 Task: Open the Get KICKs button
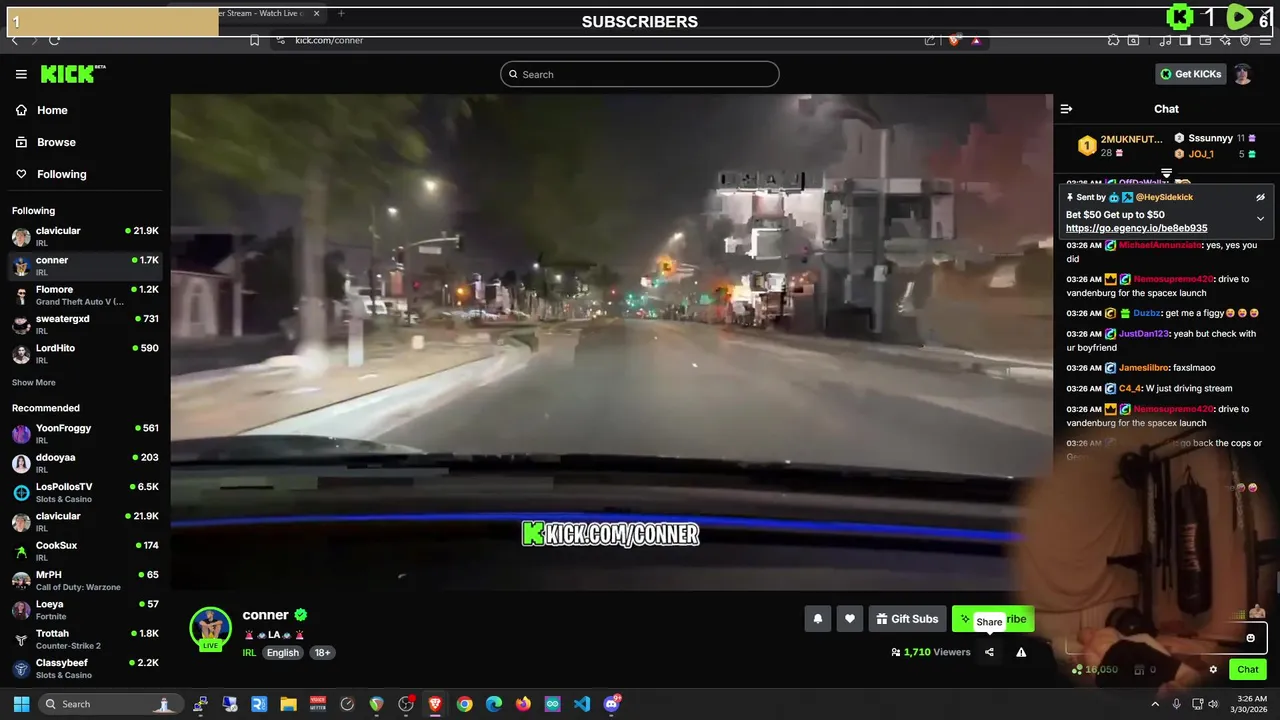point(1190,74)
